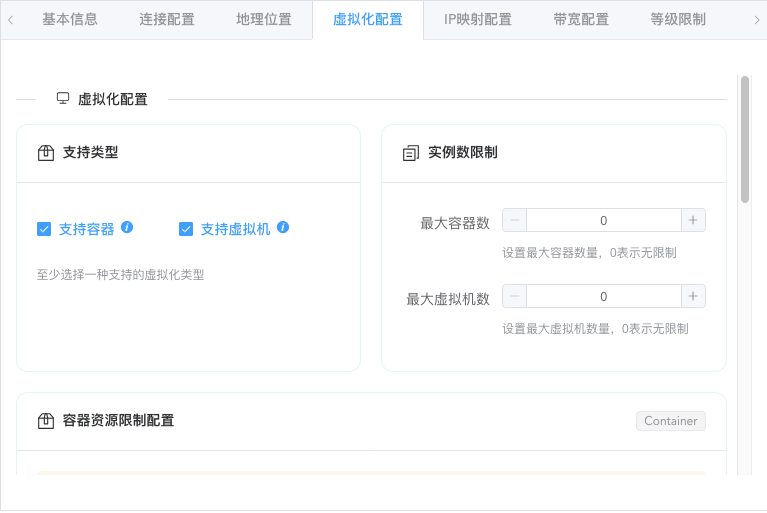Click the 支持类型 box icon
The width and height of the screenshot is (767, 513).
click(x=45, y=153)
